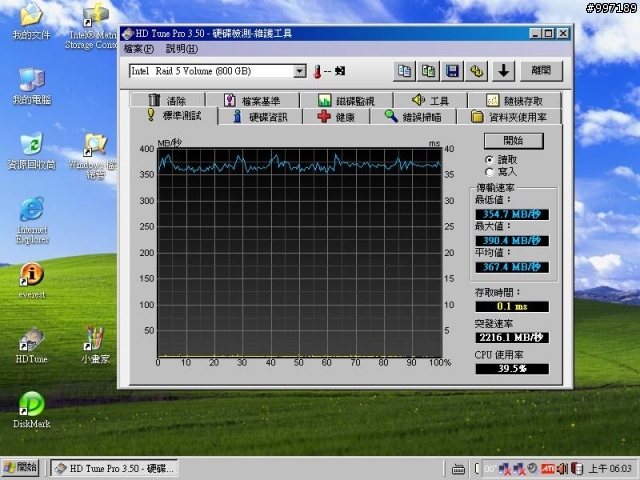640x480 pixels.
Task: Click the 390.4 MB/秒 maximum value
Action: tap(512, 241)
